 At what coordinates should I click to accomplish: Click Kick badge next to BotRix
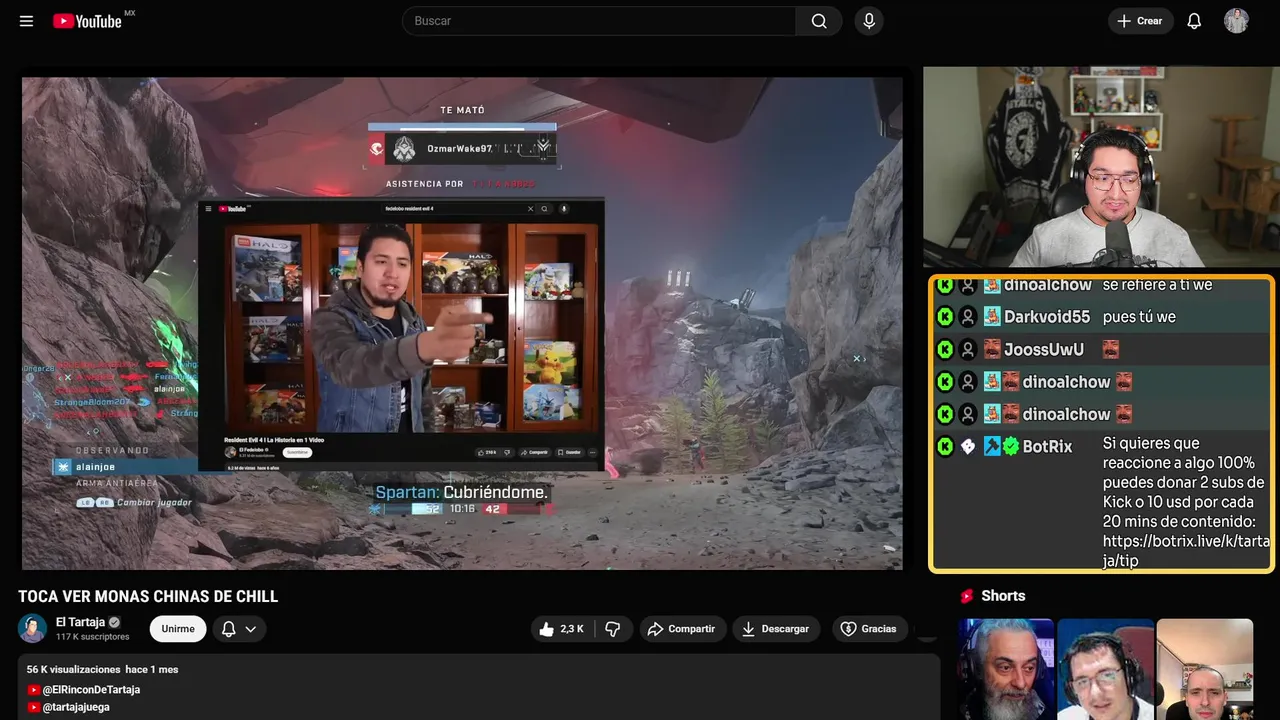pos(945,446)
